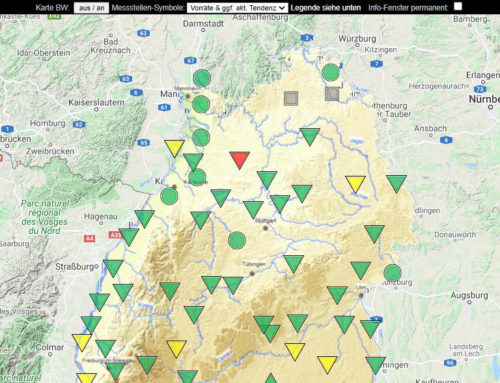500x383 pixels.
Task: Select the green circle marker at Günzburg
Action: 392,273
